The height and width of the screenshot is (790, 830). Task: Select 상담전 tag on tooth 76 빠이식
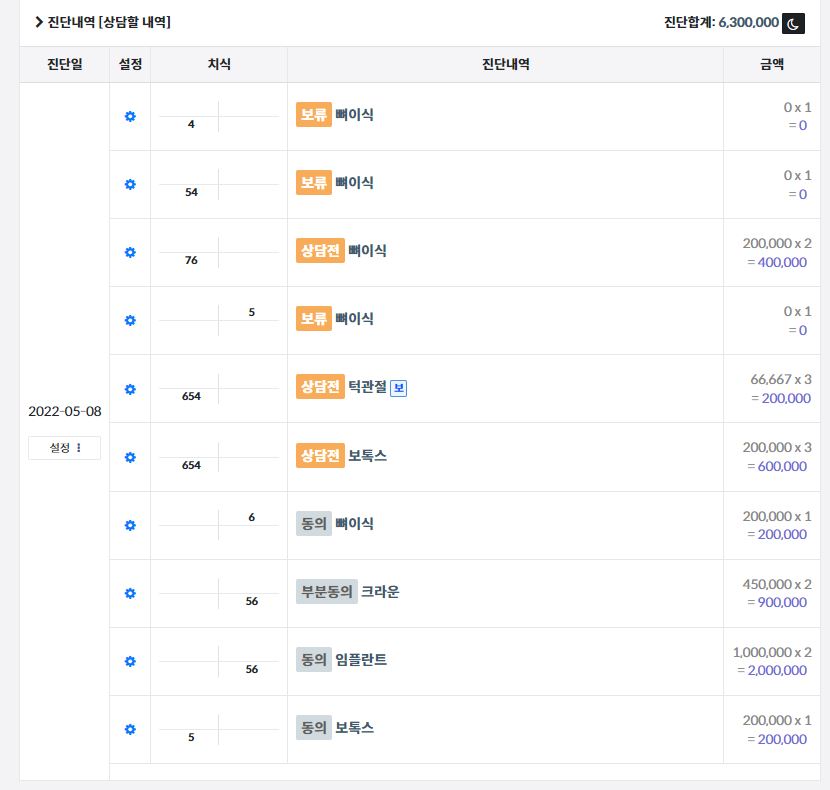(320, 251)
